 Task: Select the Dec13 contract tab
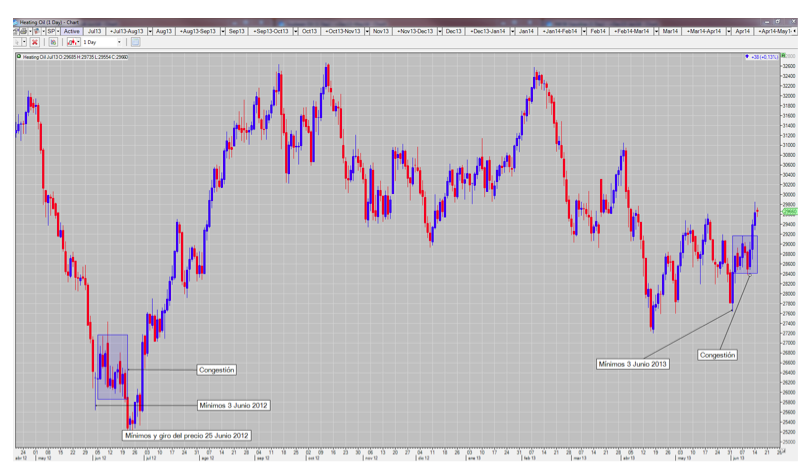click(454, 31)
